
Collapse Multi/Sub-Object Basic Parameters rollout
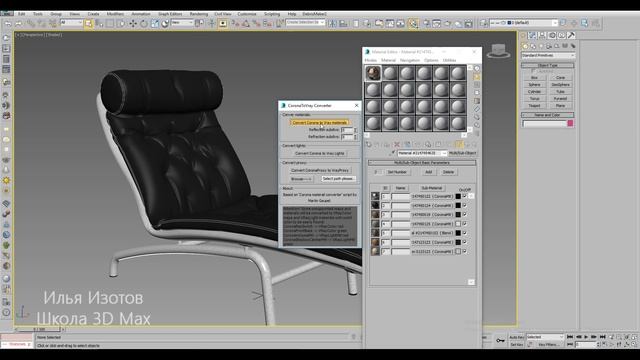[x=422, y=162]
